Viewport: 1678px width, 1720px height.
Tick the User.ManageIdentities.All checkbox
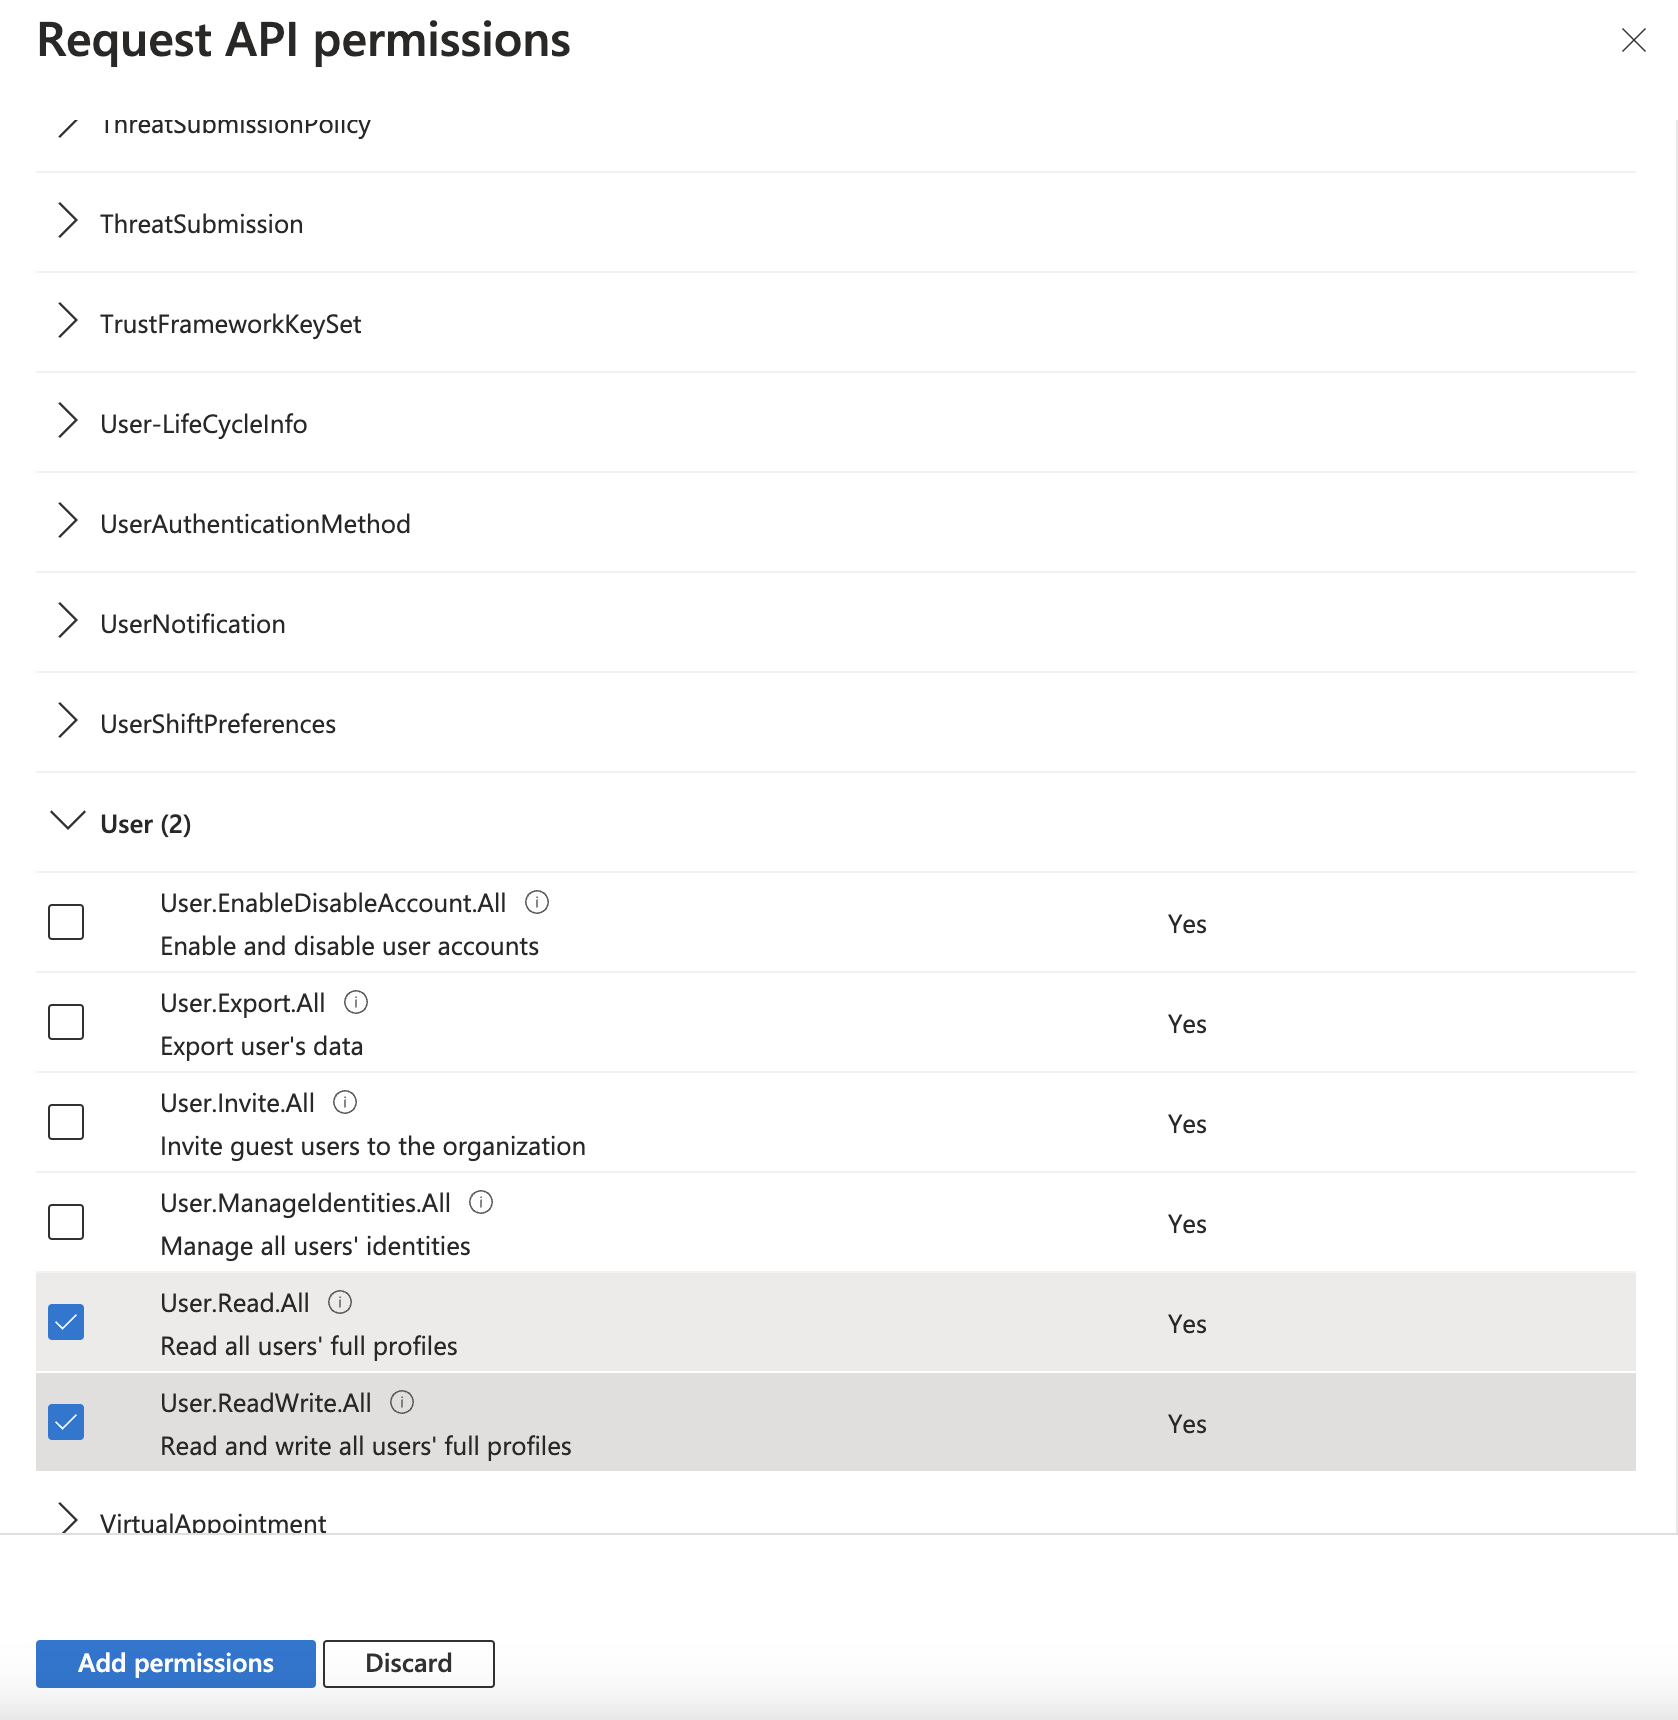pos(66,1222)
